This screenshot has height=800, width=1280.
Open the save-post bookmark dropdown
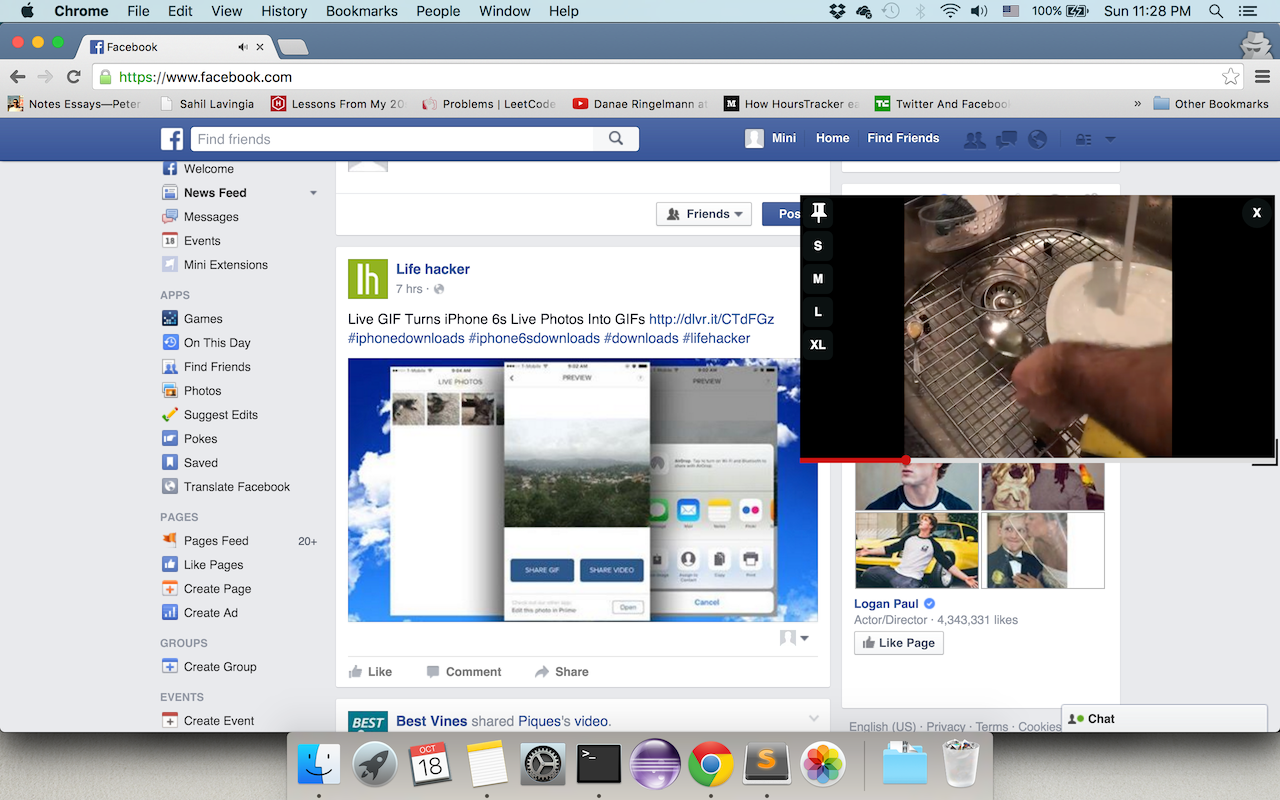coord(795,638)
